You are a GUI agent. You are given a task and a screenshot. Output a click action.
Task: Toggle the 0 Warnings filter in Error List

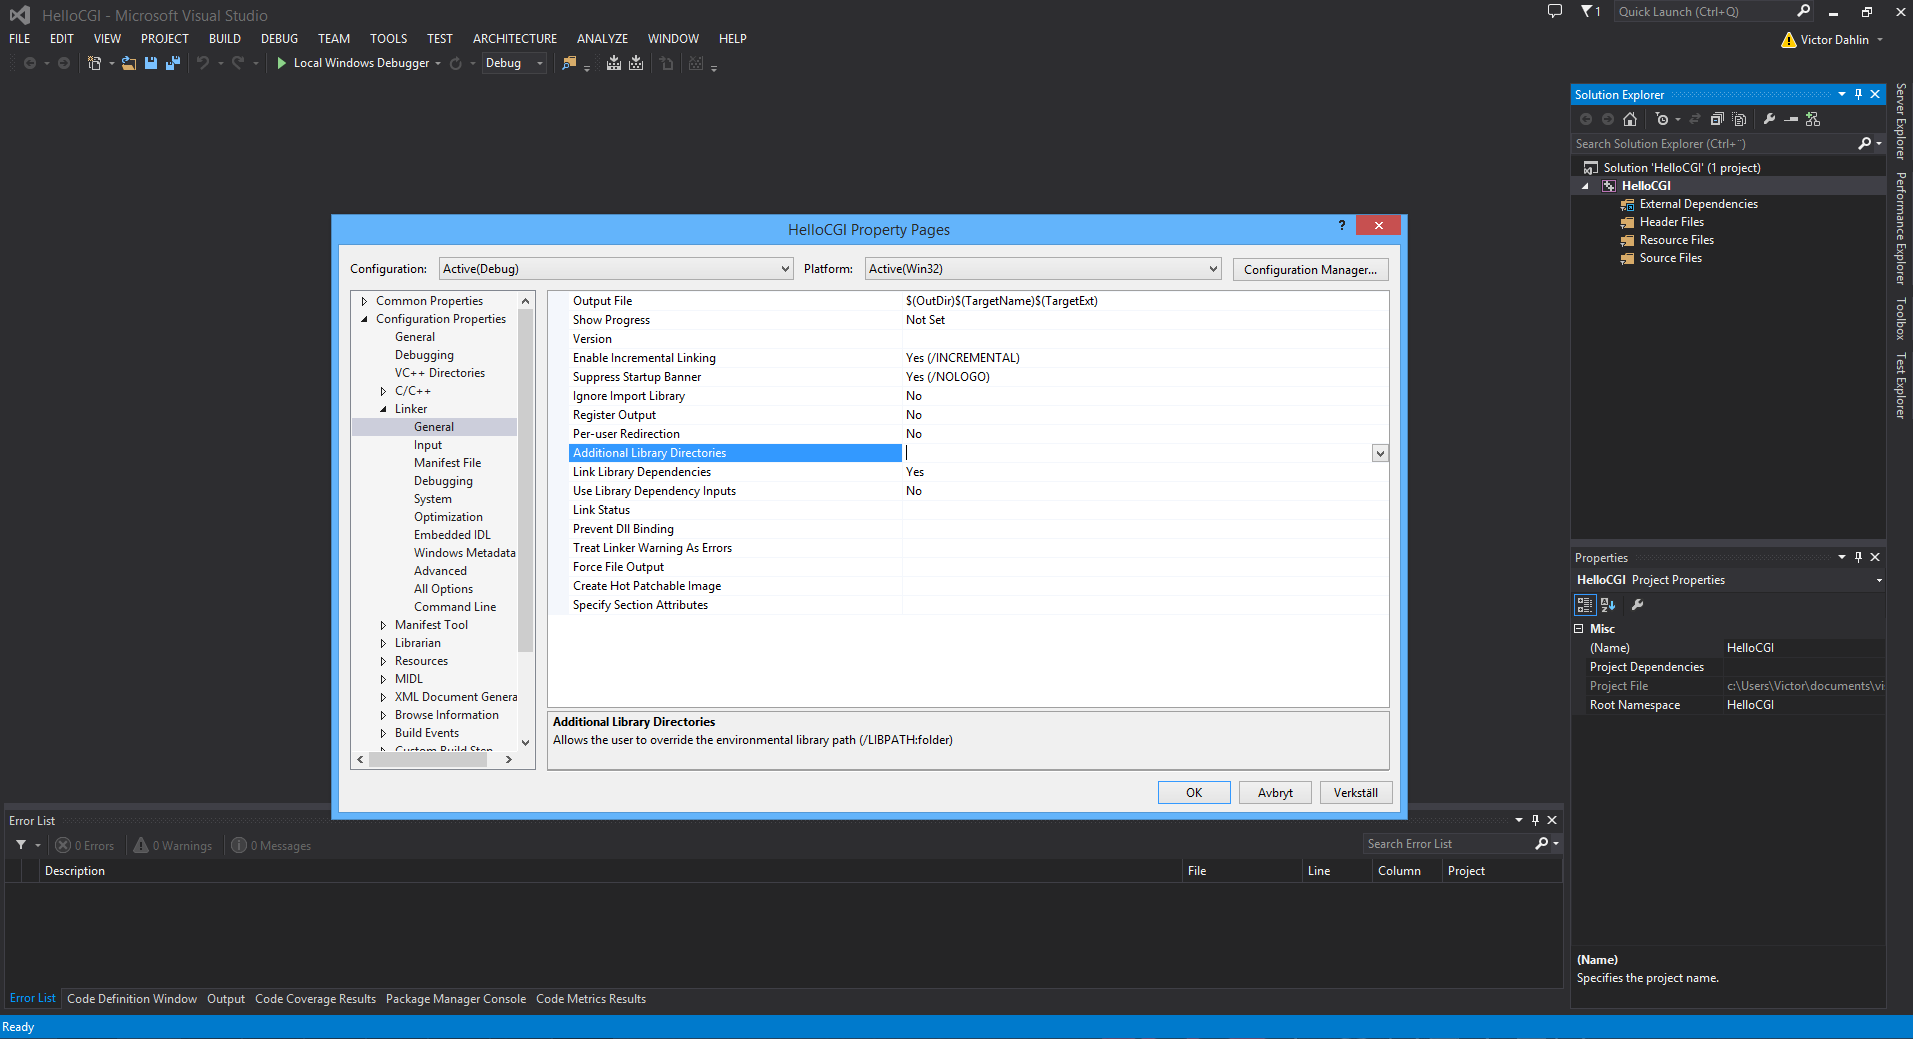[173, 846]
